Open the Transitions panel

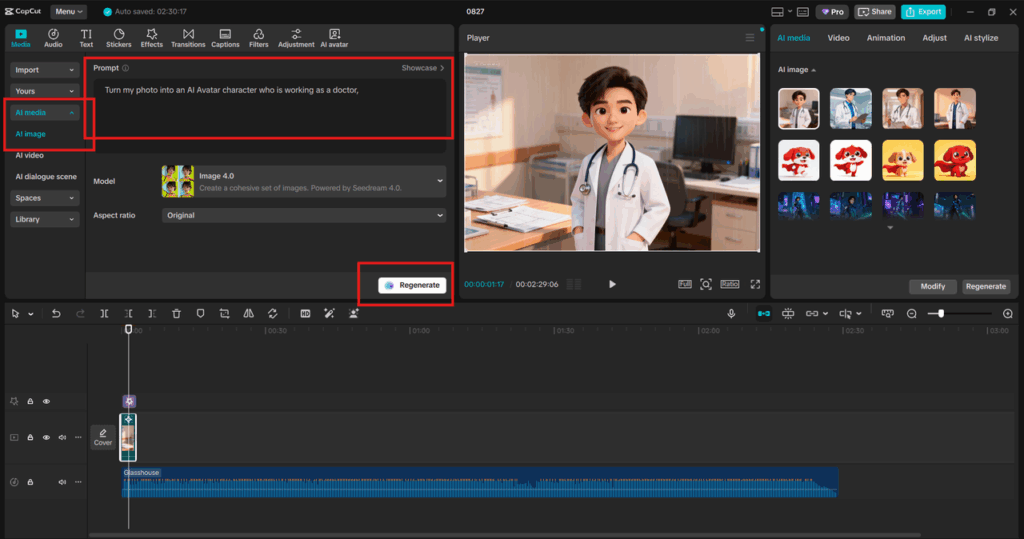click(188, 37)
